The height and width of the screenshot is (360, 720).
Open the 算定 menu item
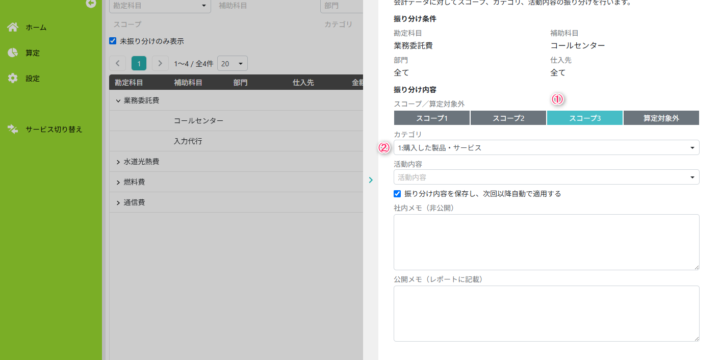click(x=33, y=53)
